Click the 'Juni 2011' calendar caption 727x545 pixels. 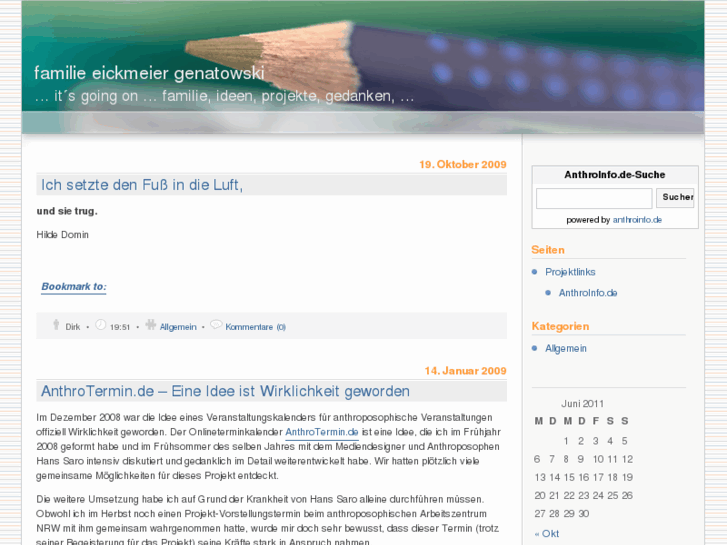tap(582, 404)
